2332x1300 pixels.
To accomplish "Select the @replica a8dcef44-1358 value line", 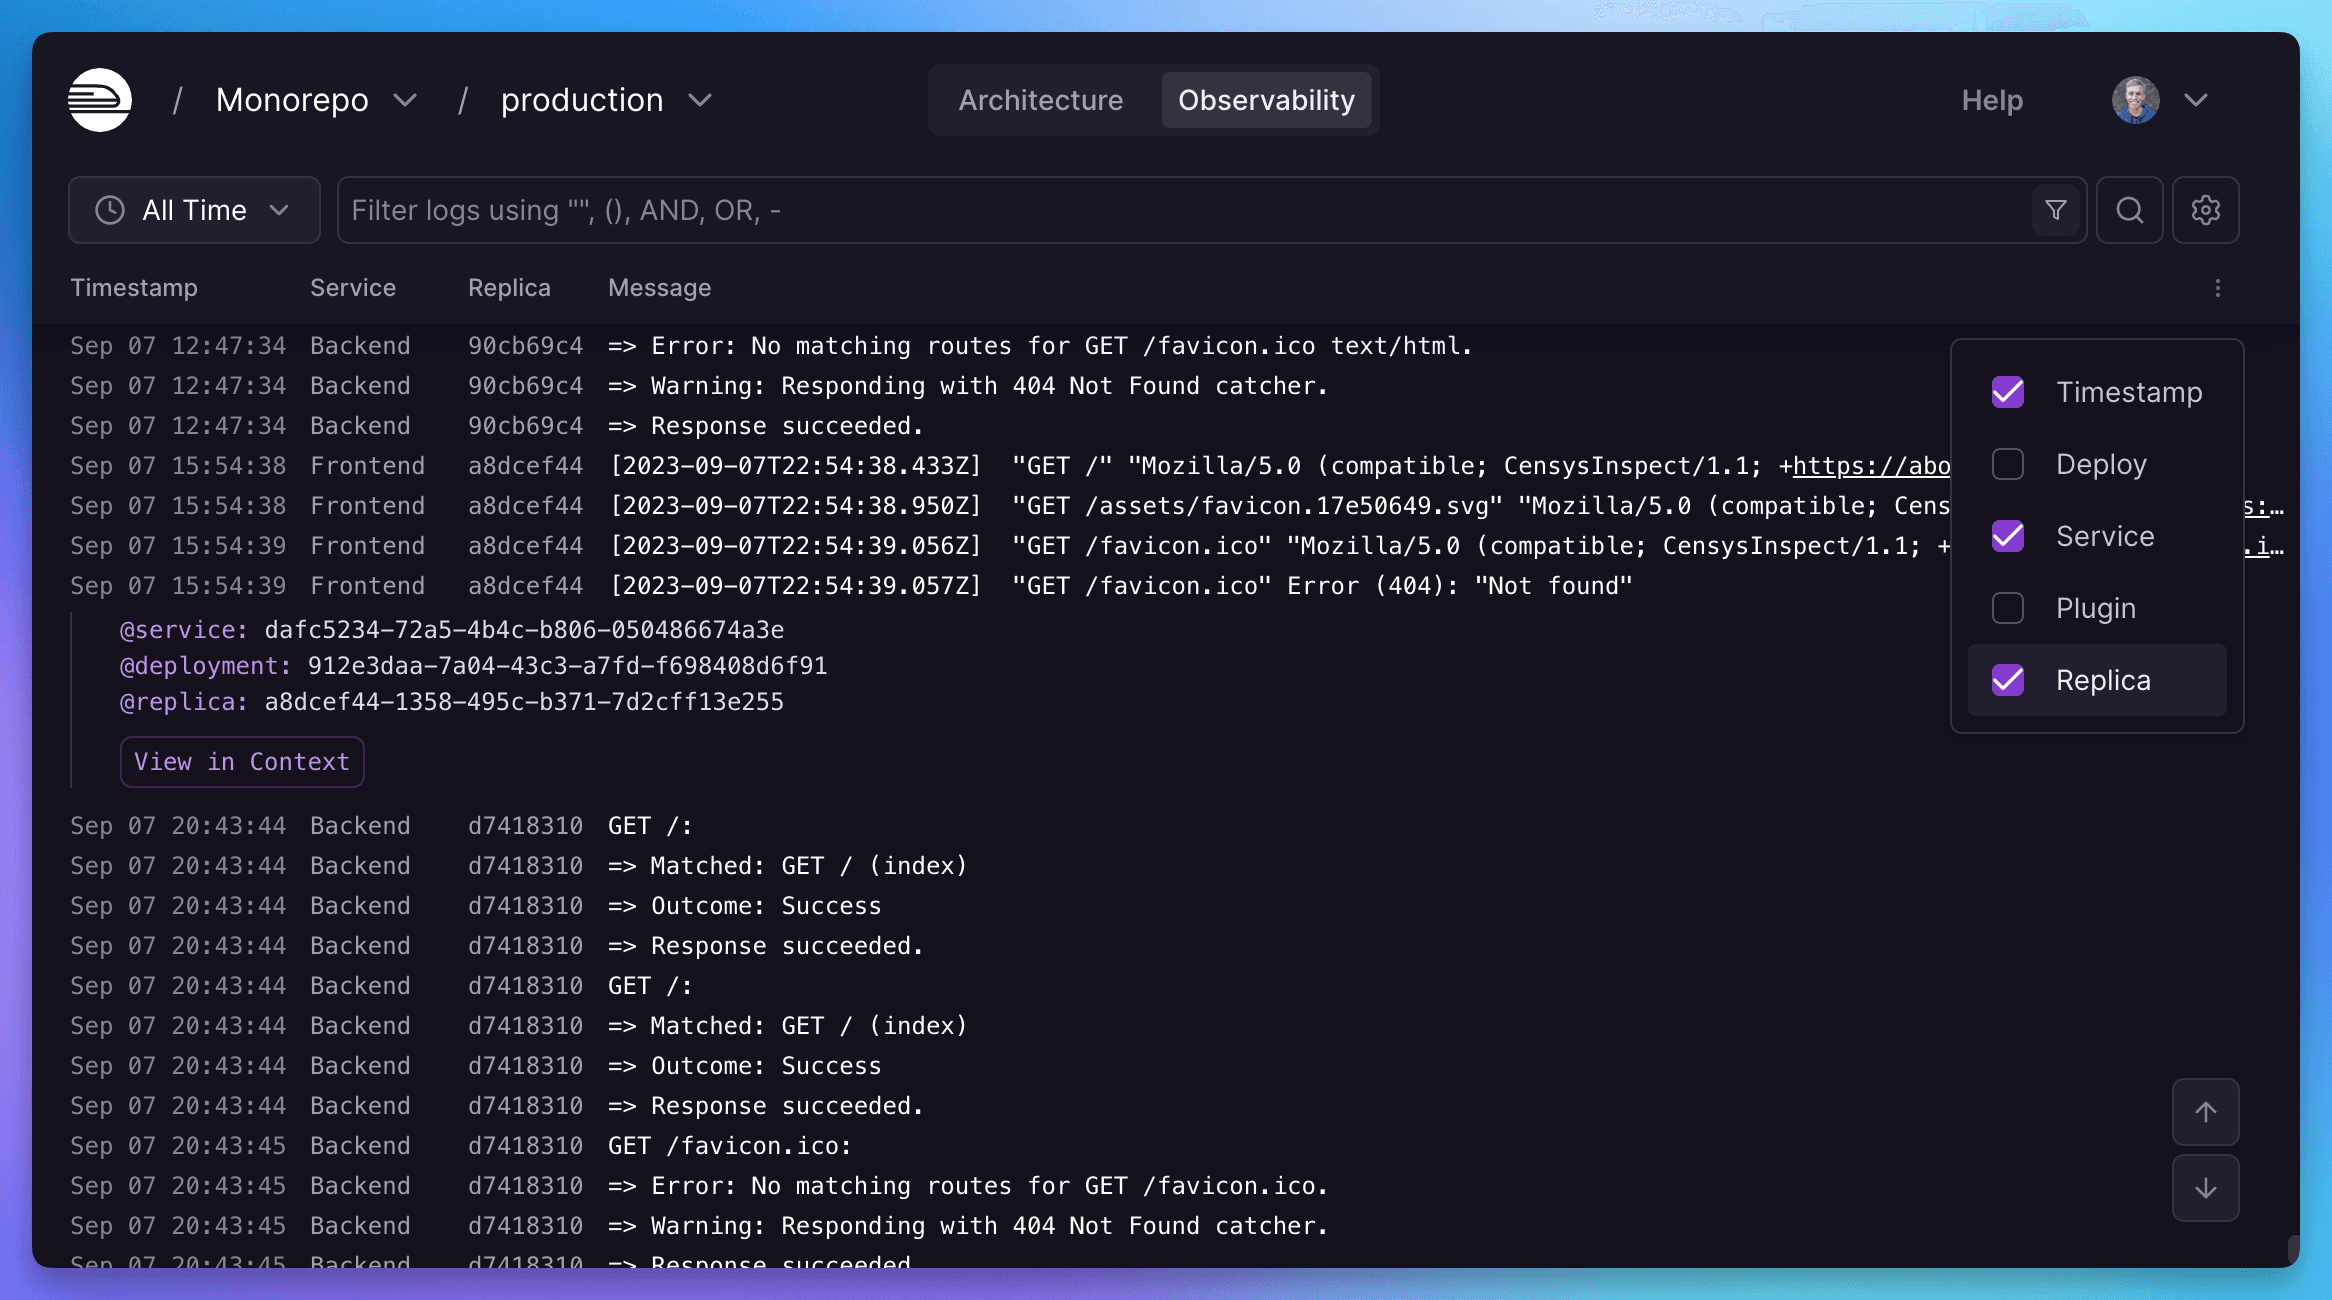I will tap(452, 702).
